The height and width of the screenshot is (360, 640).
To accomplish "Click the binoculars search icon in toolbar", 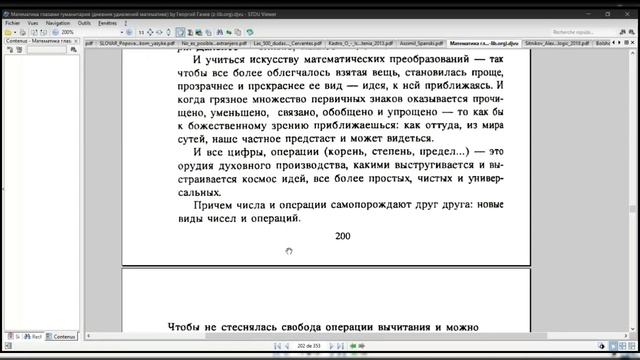I will point(220,32).
